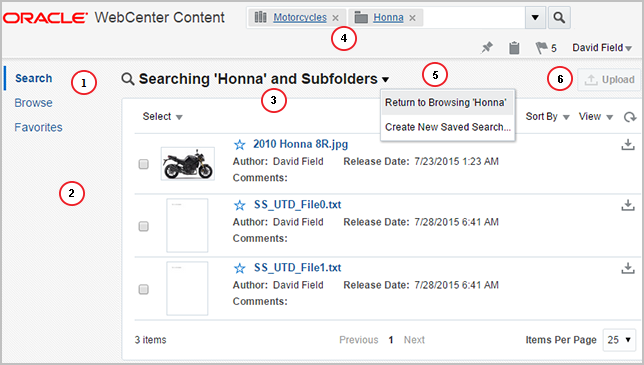Click the folder icon beside Honna
Image resolution: width=644 pixels, height=365 pixels.
click(361, 18)
